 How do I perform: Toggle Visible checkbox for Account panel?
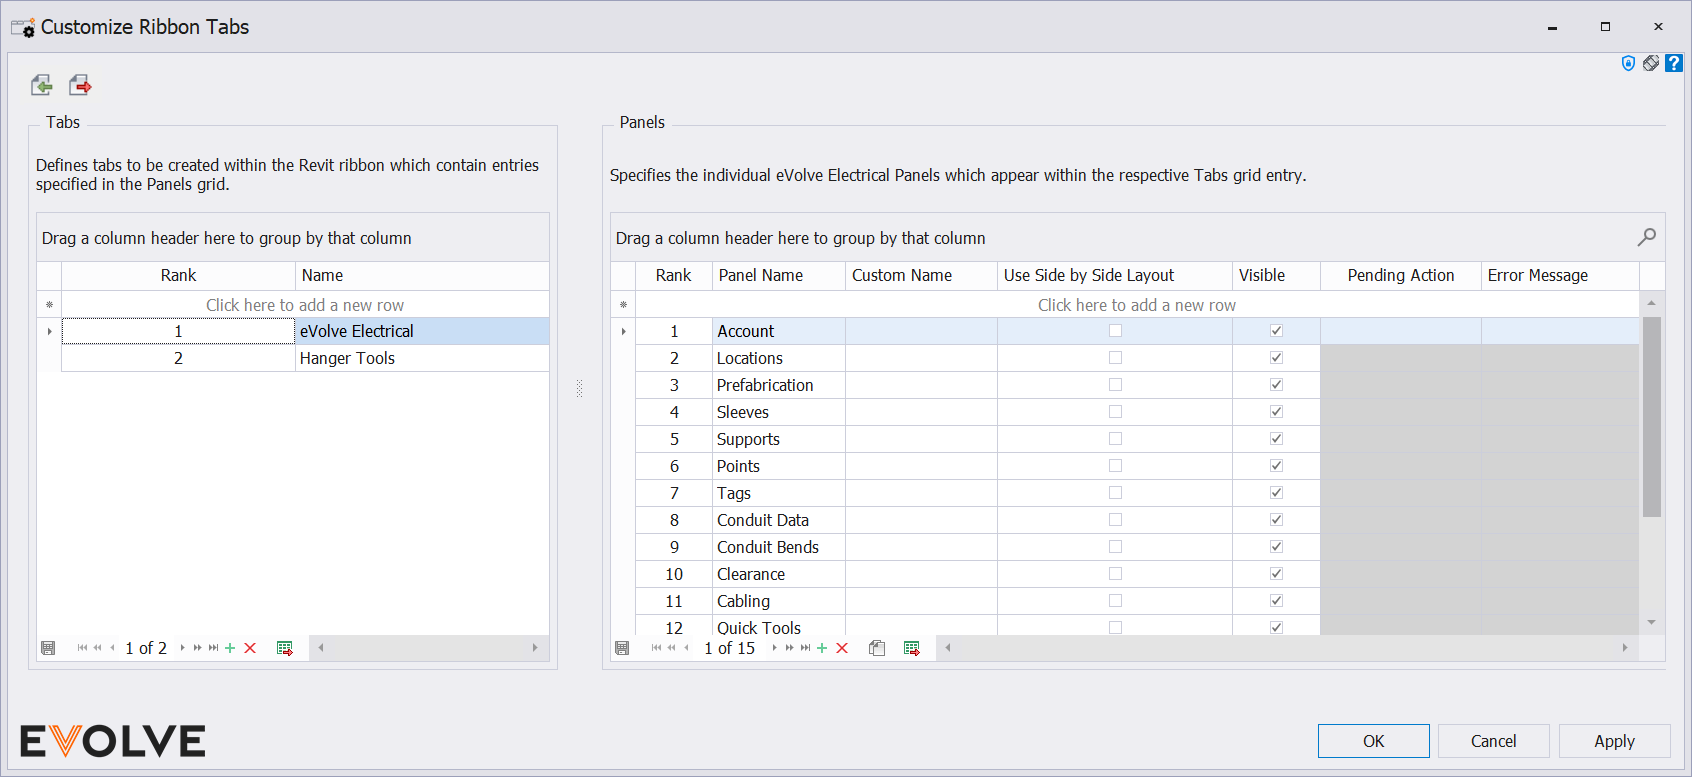pyautogui.click(x=1276, y=331)
